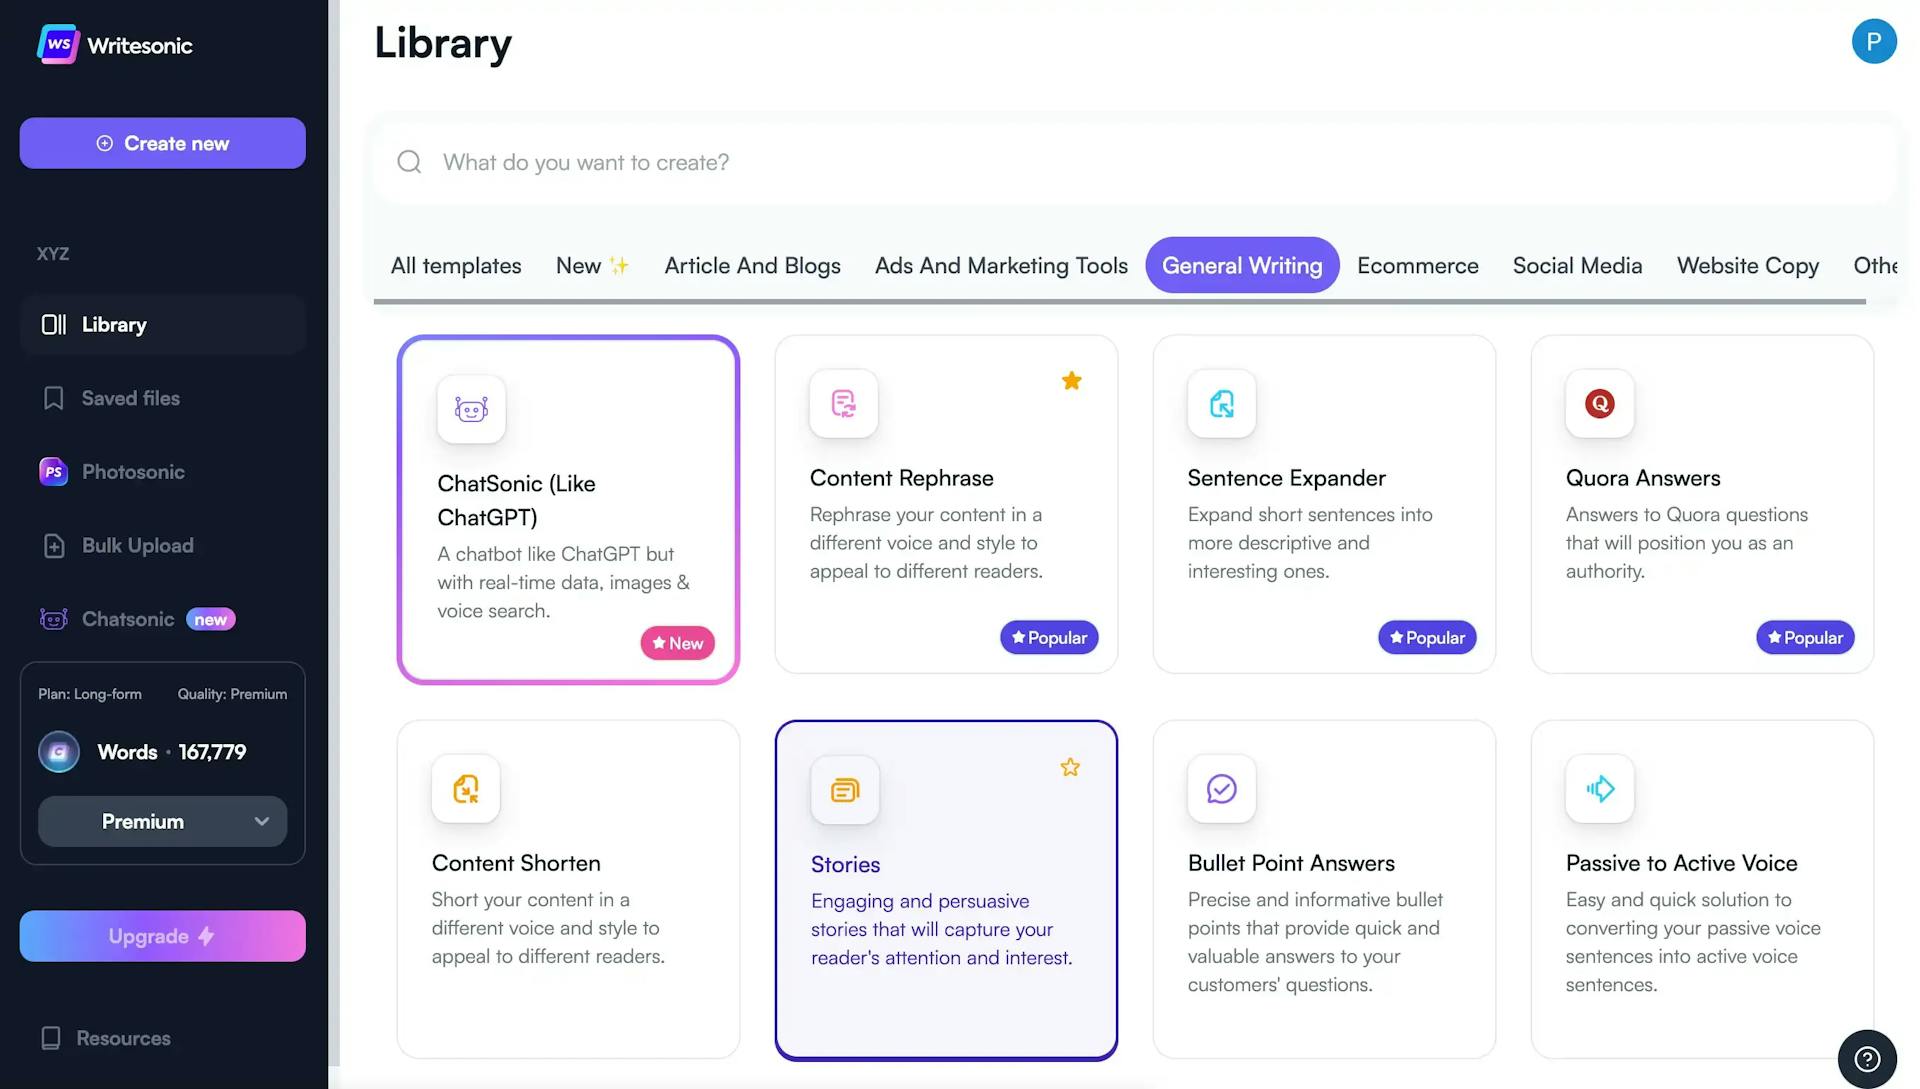Open the search input field
This screenshot has height=1089, width=1920.
(x=1134, y=161)
